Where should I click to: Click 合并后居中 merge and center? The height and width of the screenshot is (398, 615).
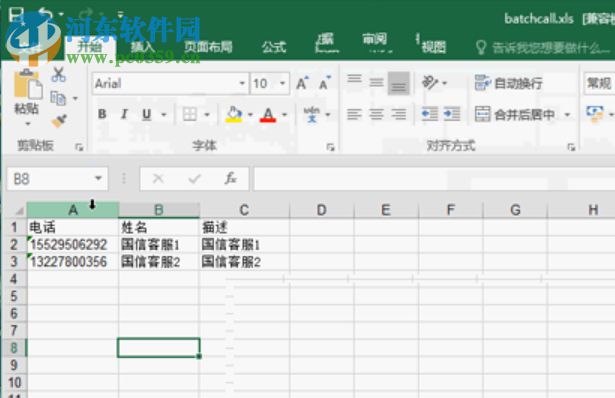[515, 114]
